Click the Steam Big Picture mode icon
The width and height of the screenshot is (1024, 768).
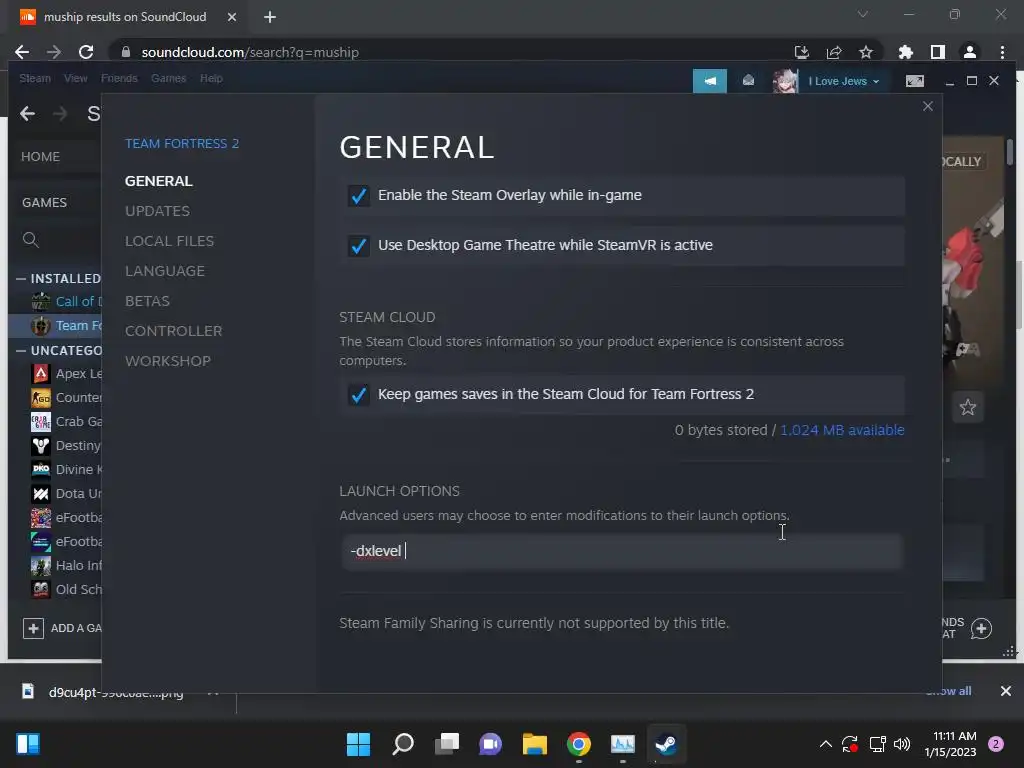(x=914, y=81)
